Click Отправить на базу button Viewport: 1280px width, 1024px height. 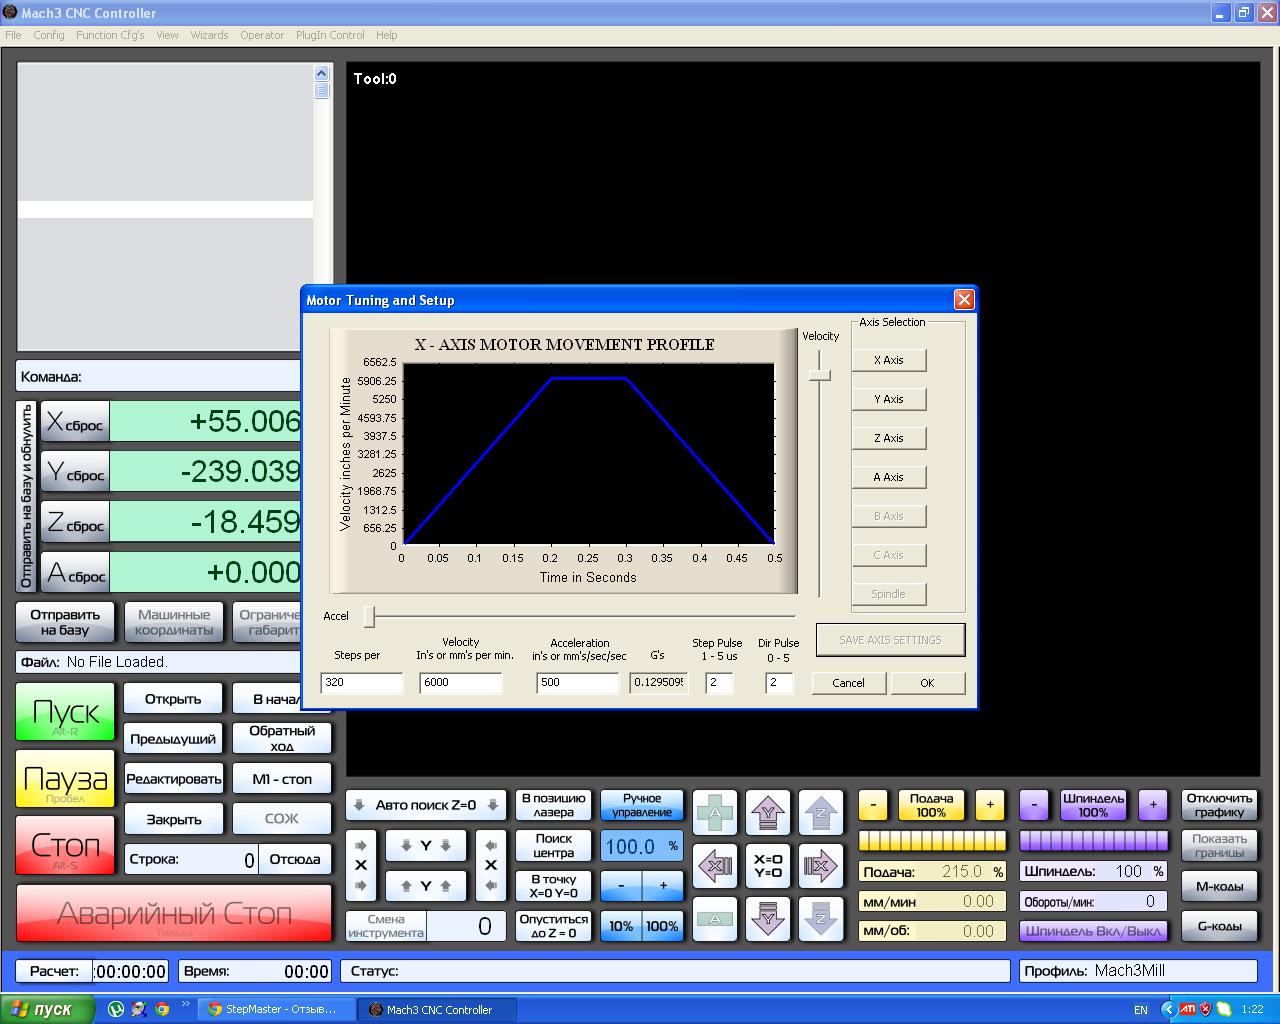coord(65,622)
